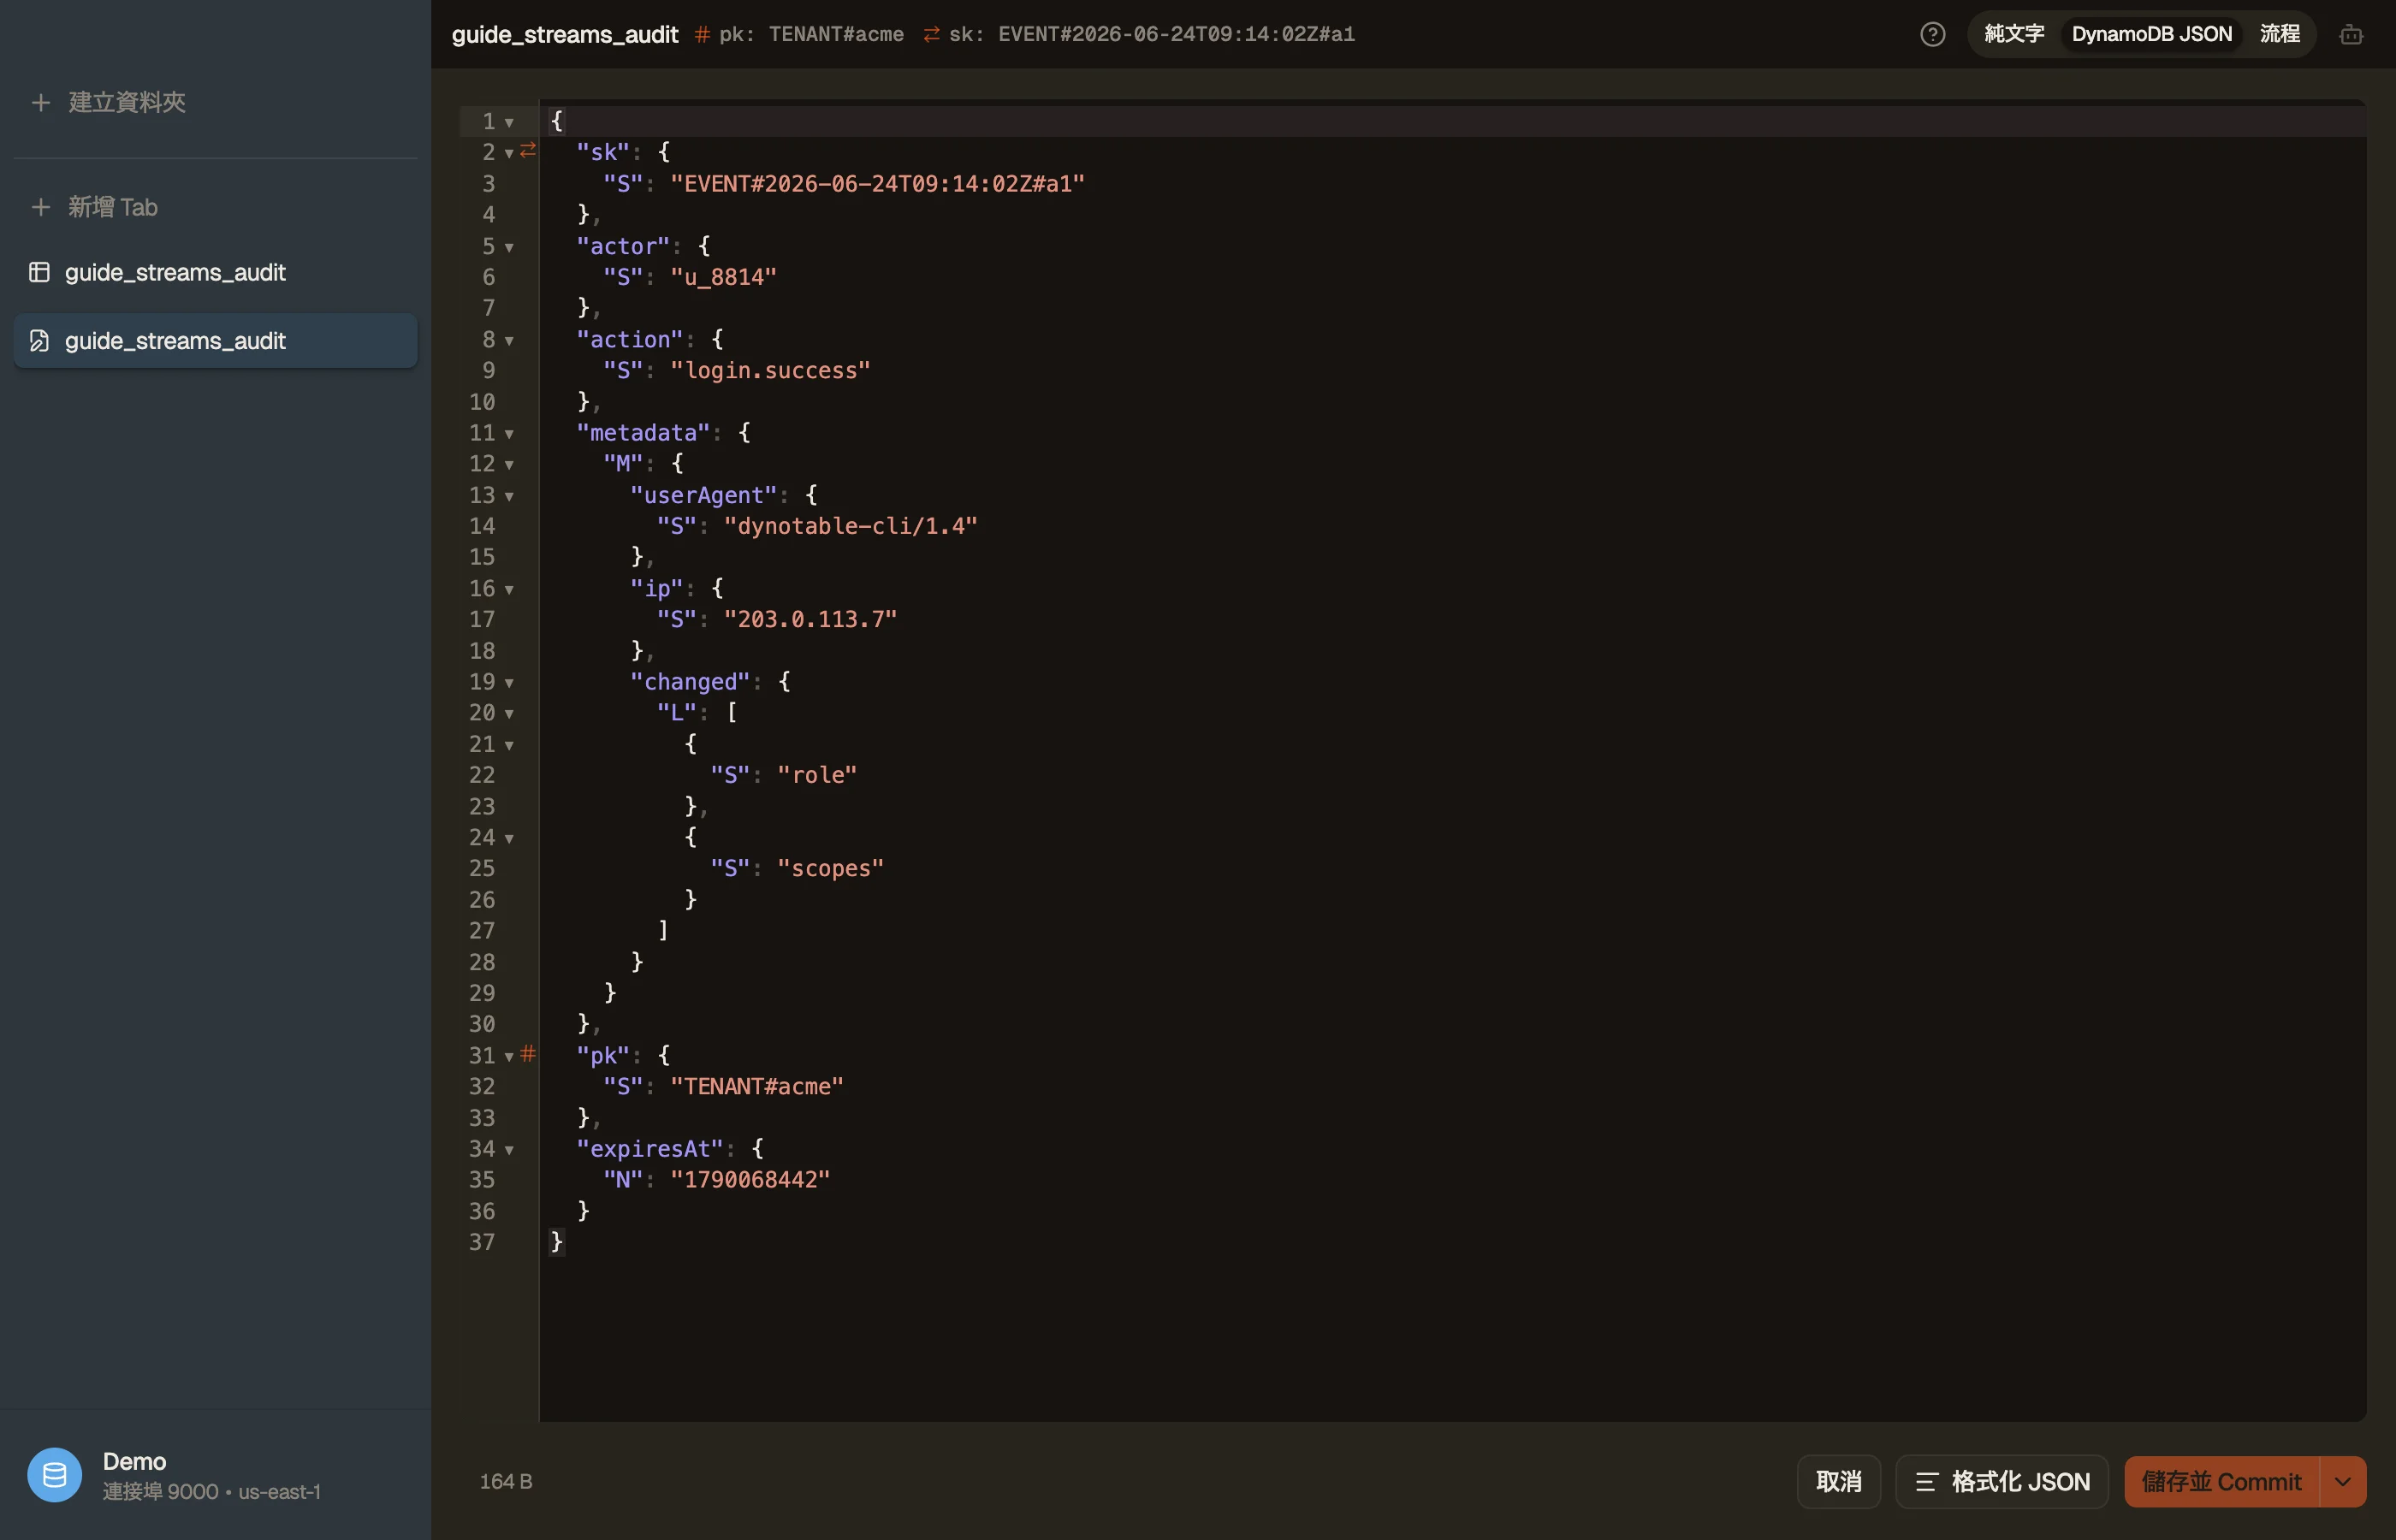Click the plus icon beside 建立資料夾
2396x1540 pixels.
[x=41, y=102]
